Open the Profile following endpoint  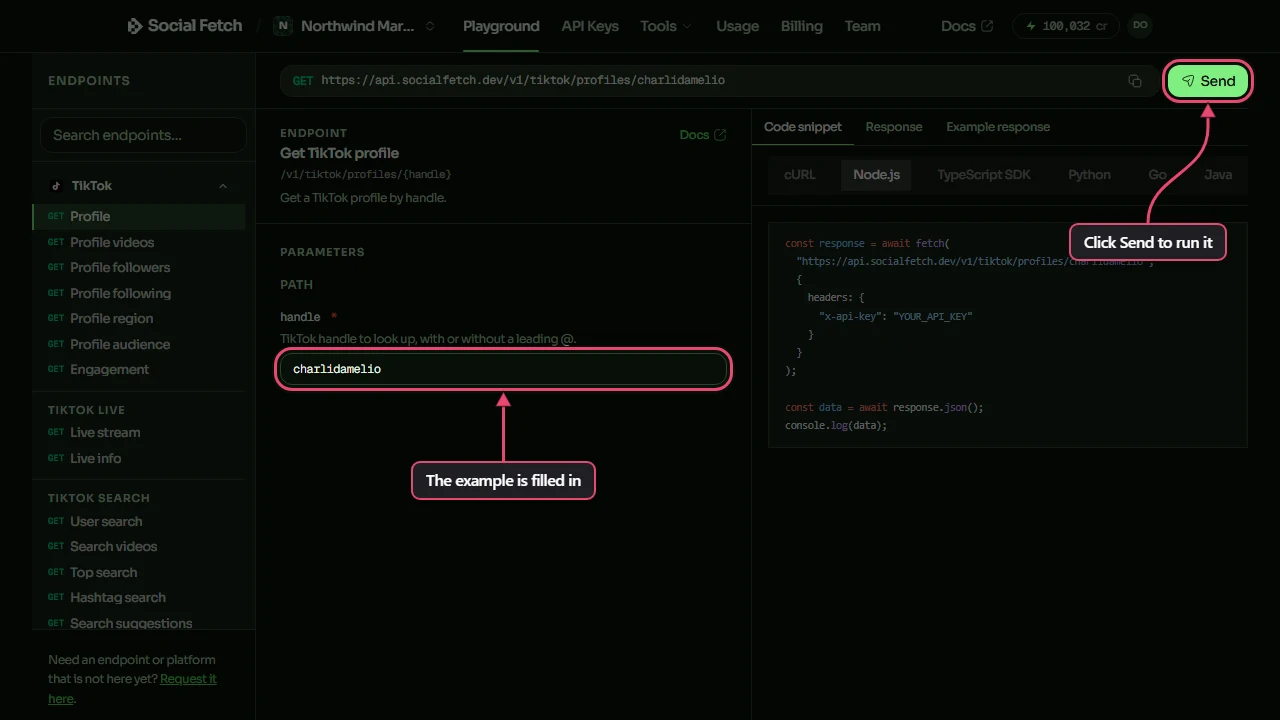coord(139,293)
